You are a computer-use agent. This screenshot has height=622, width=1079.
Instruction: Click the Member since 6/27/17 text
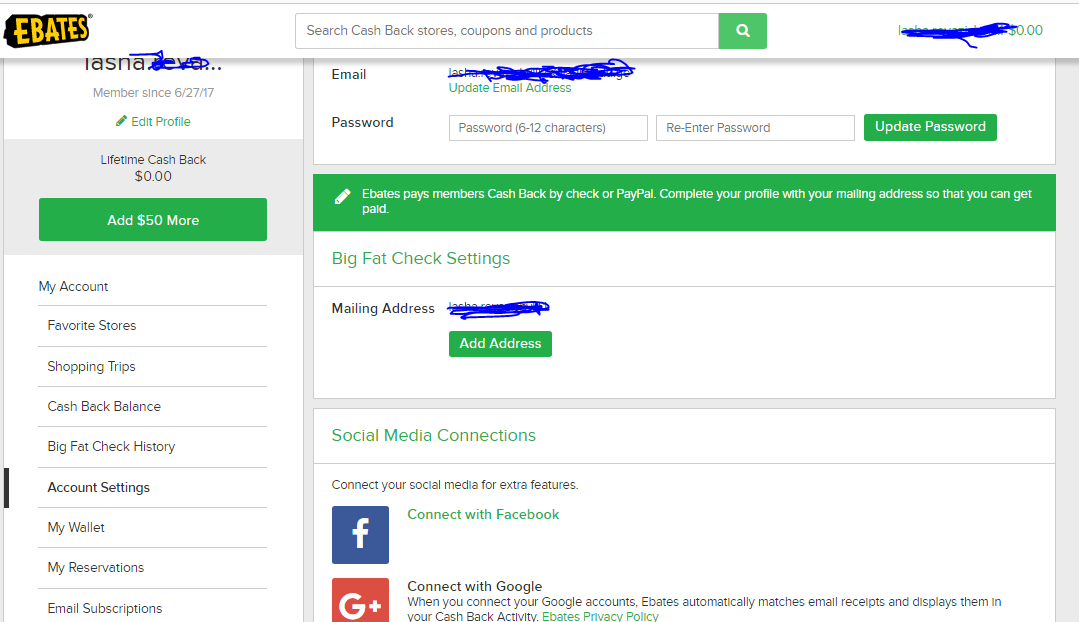[x=153, y=93]
